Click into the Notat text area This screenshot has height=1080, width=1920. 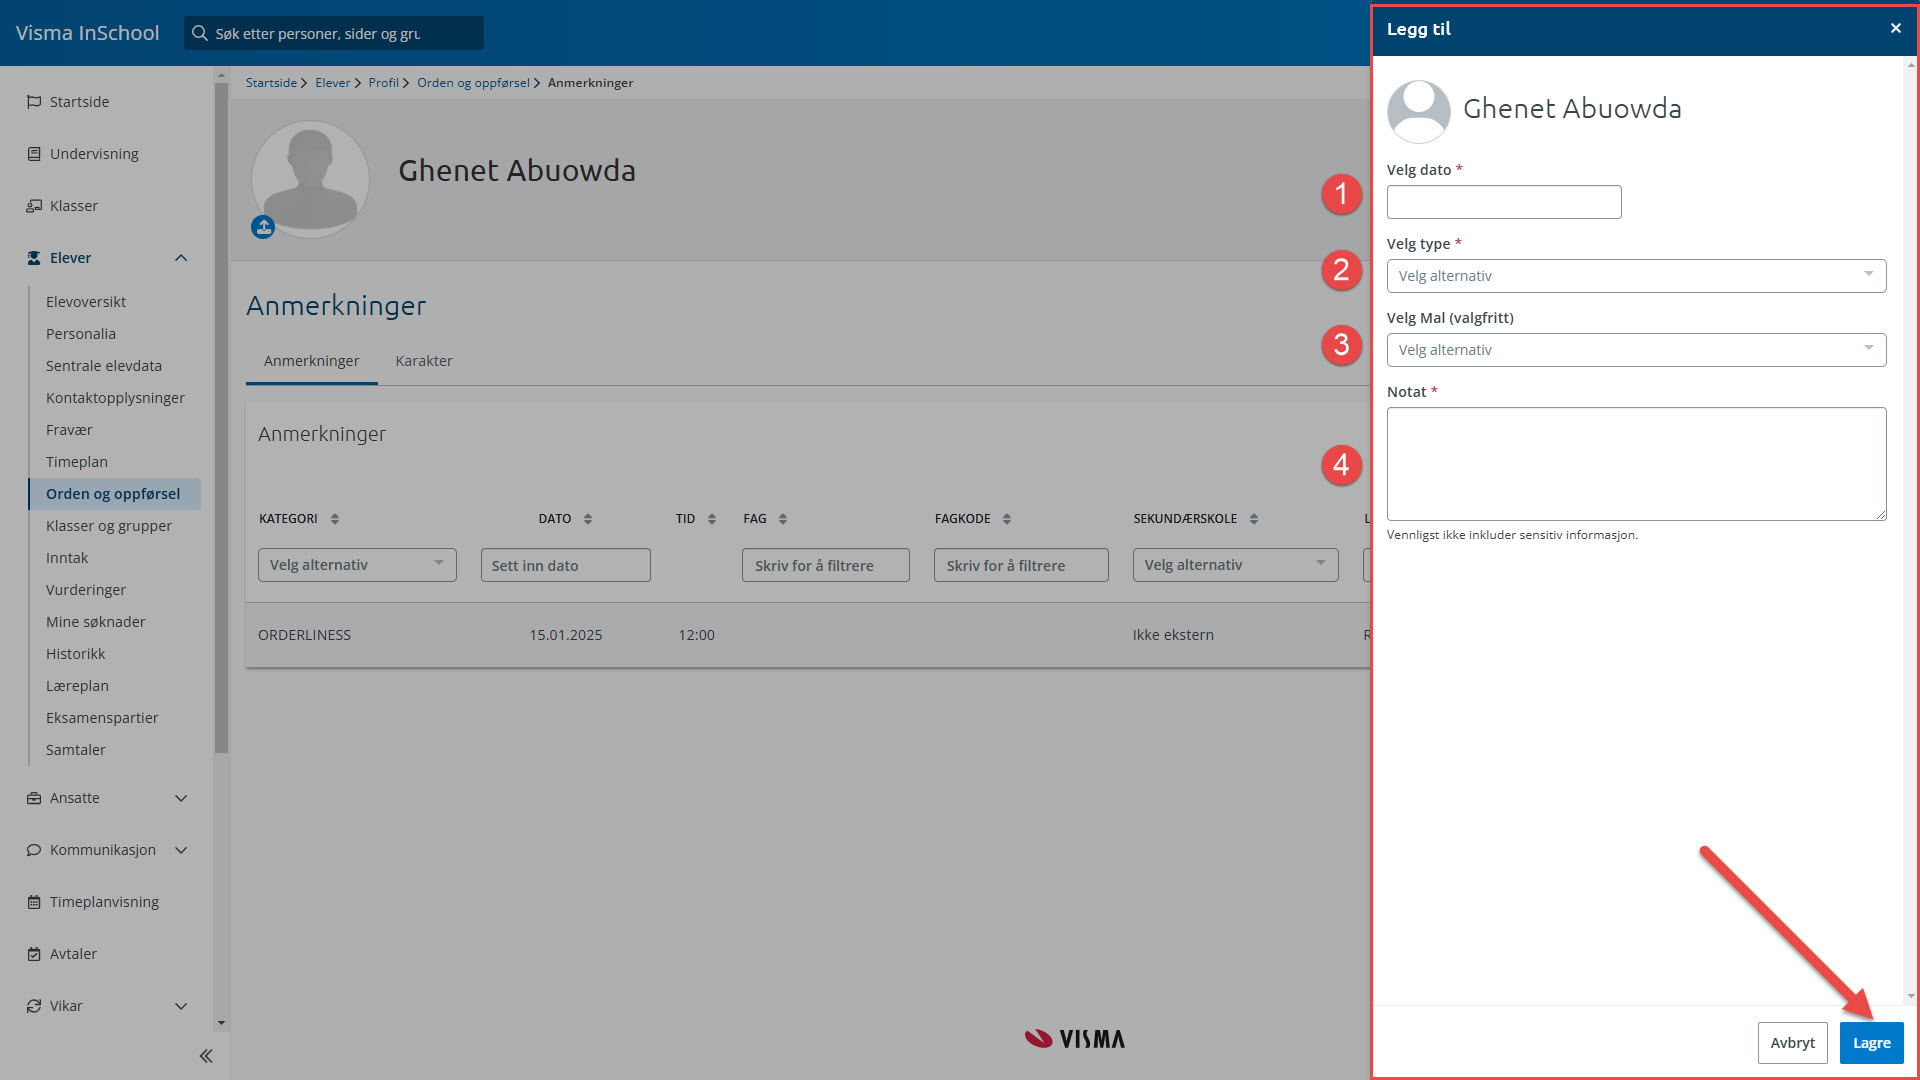(x=1636, y=463)
